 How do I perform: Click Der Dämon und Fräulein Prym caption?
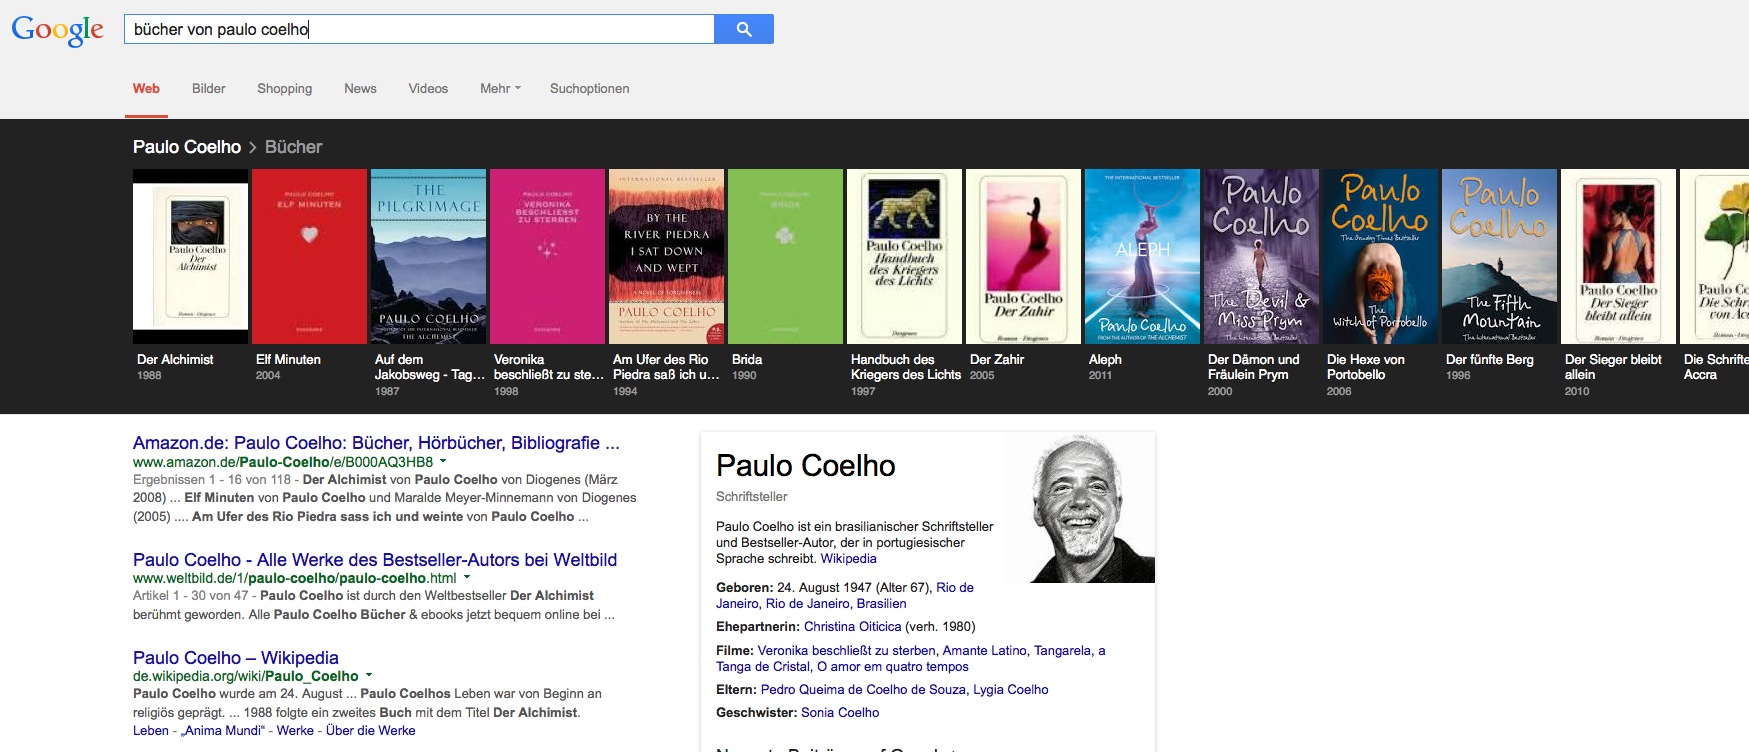coord(1254,367)
